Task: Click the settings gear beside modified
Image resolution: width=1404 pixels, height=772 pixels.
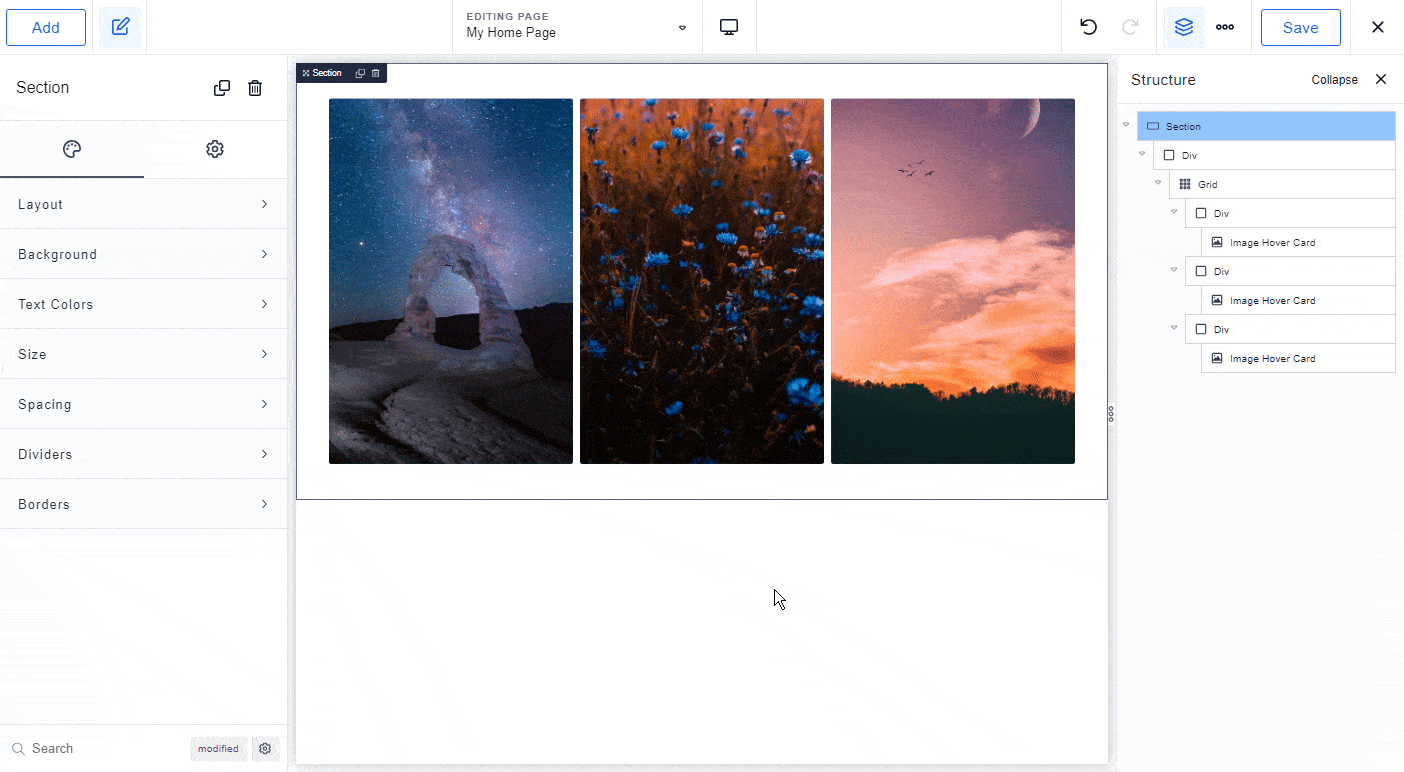Action: [x=265, y=748]
